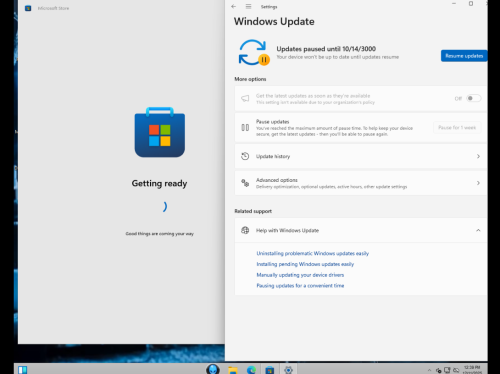
Task: Open the Start menu button
Action: (22, 370)
